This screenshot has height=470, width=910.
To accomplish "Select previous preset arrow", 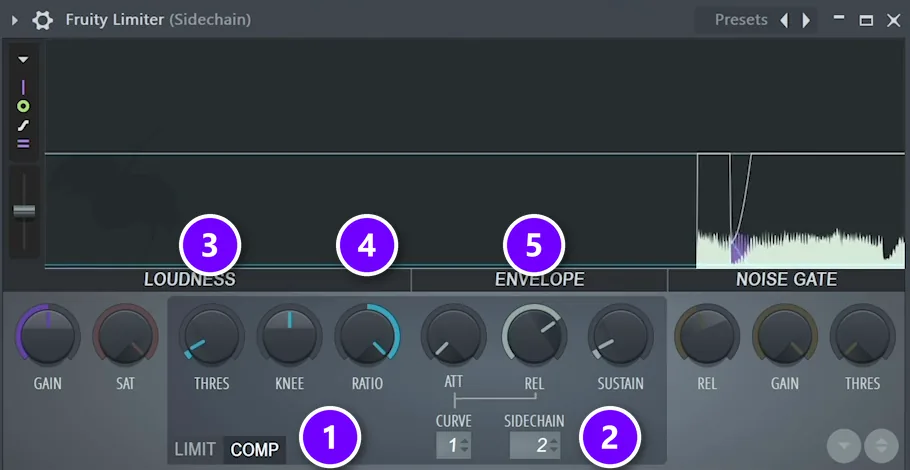I will click(784, 20).
